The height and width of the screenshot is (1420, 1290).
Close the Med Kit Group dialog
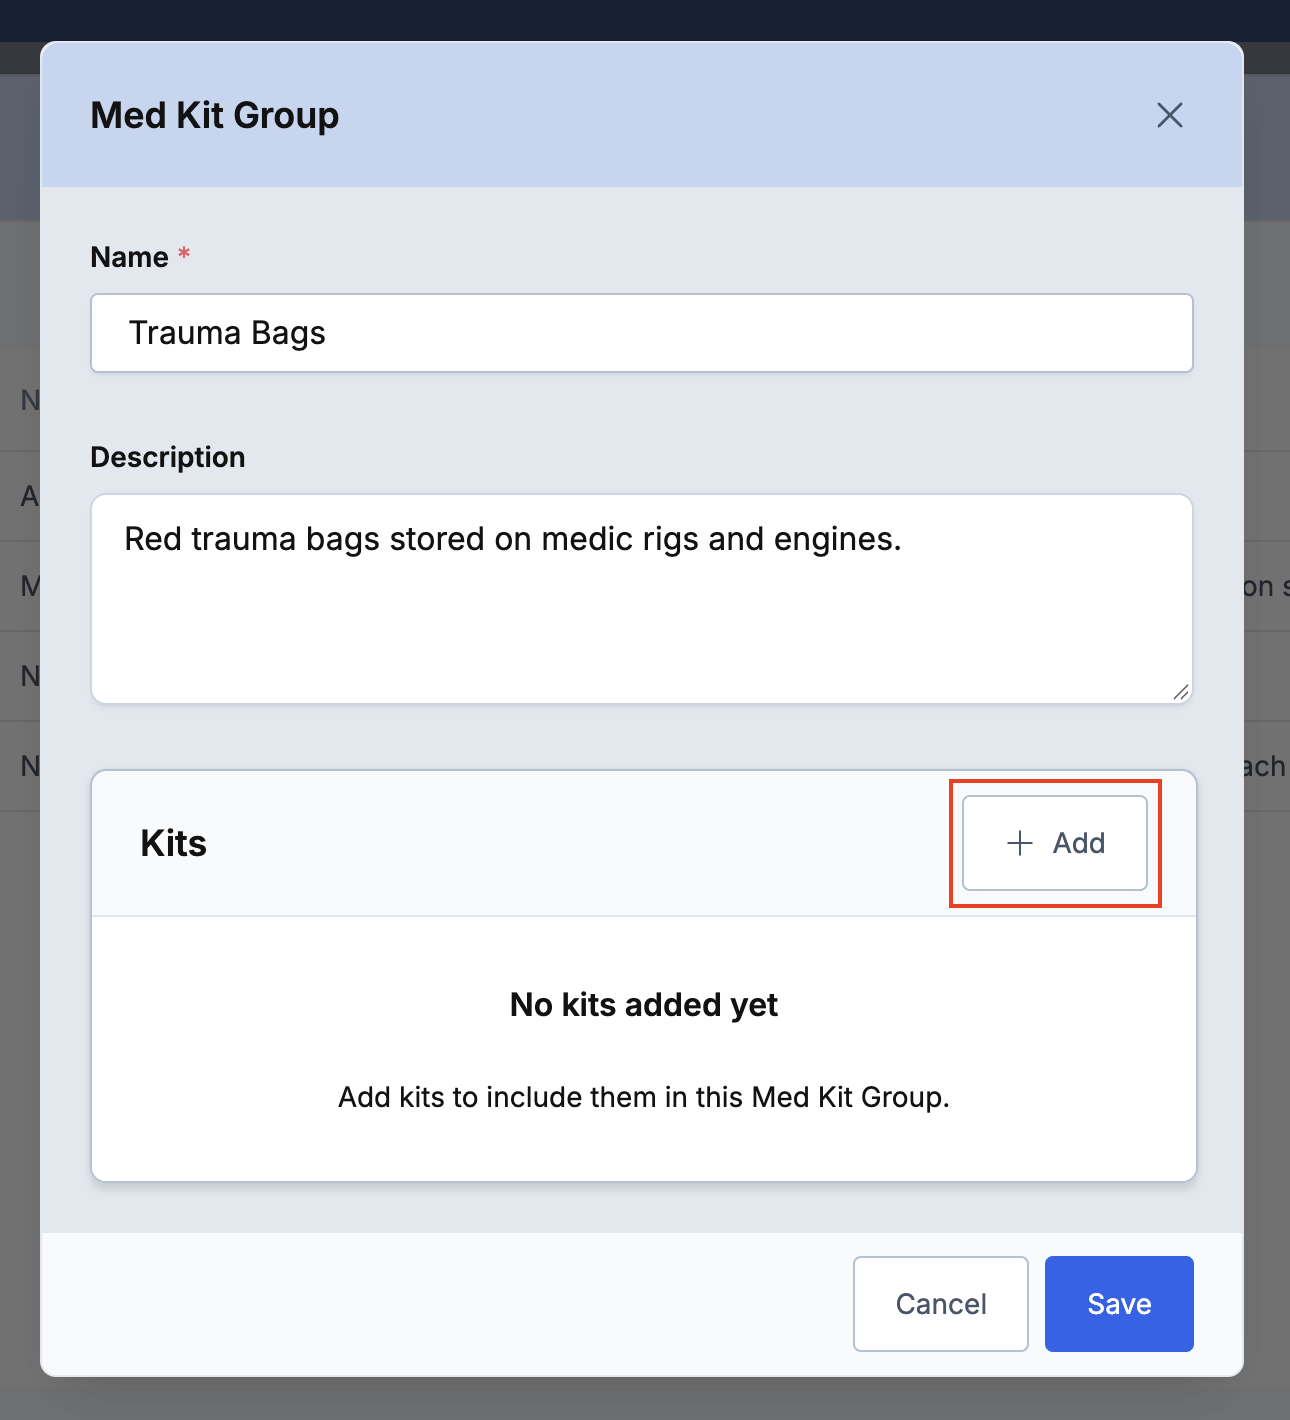[1170, 115]
